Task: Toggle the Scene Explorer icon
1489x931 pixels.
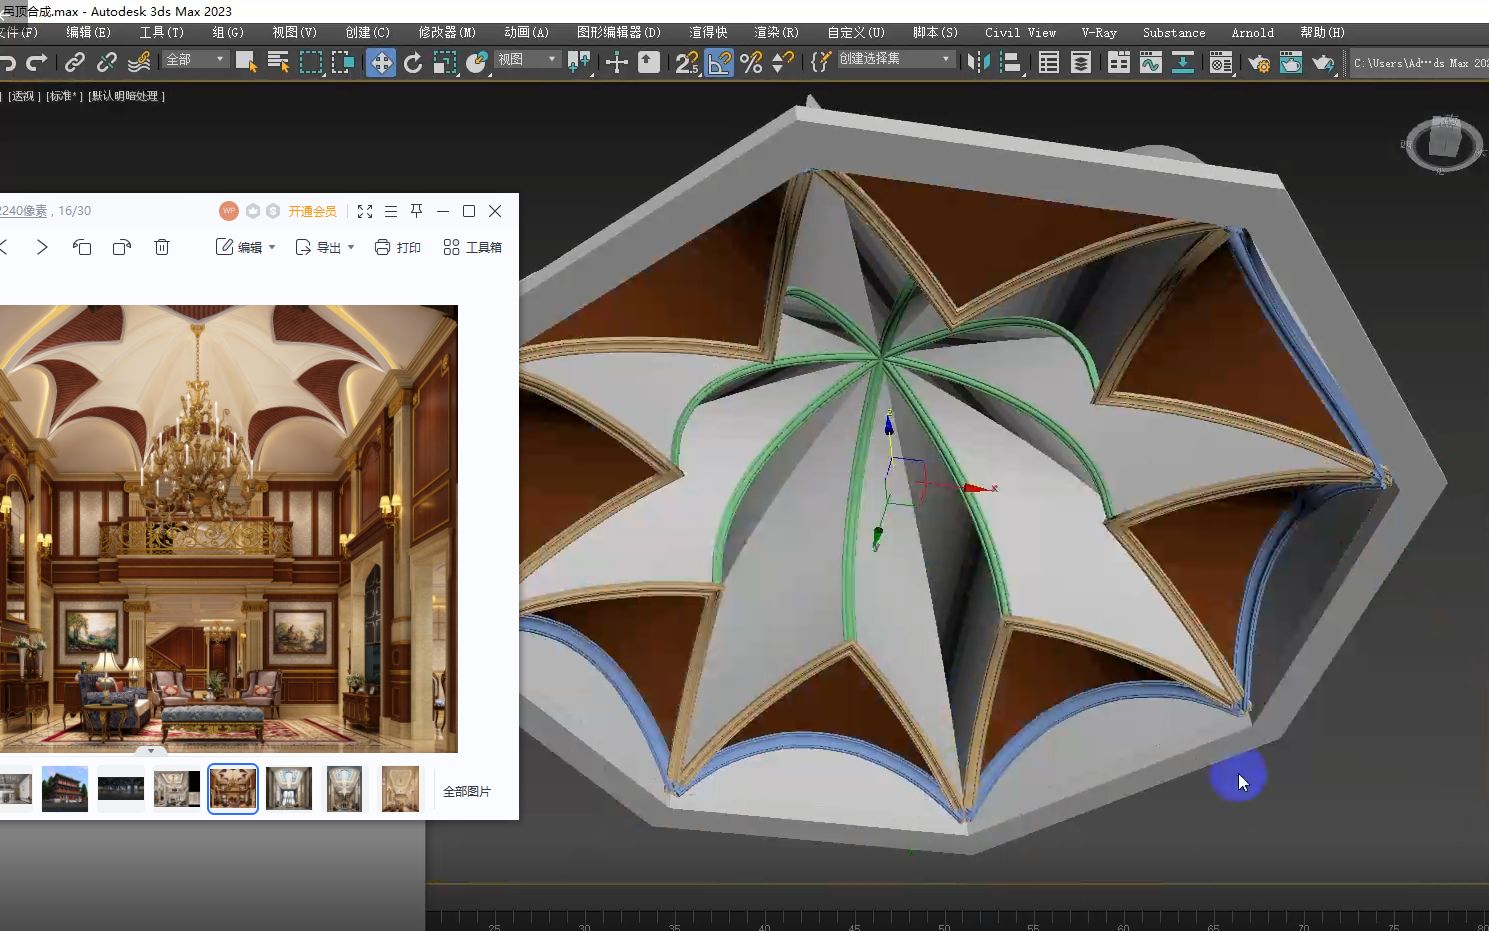Action: [1049, 62]
